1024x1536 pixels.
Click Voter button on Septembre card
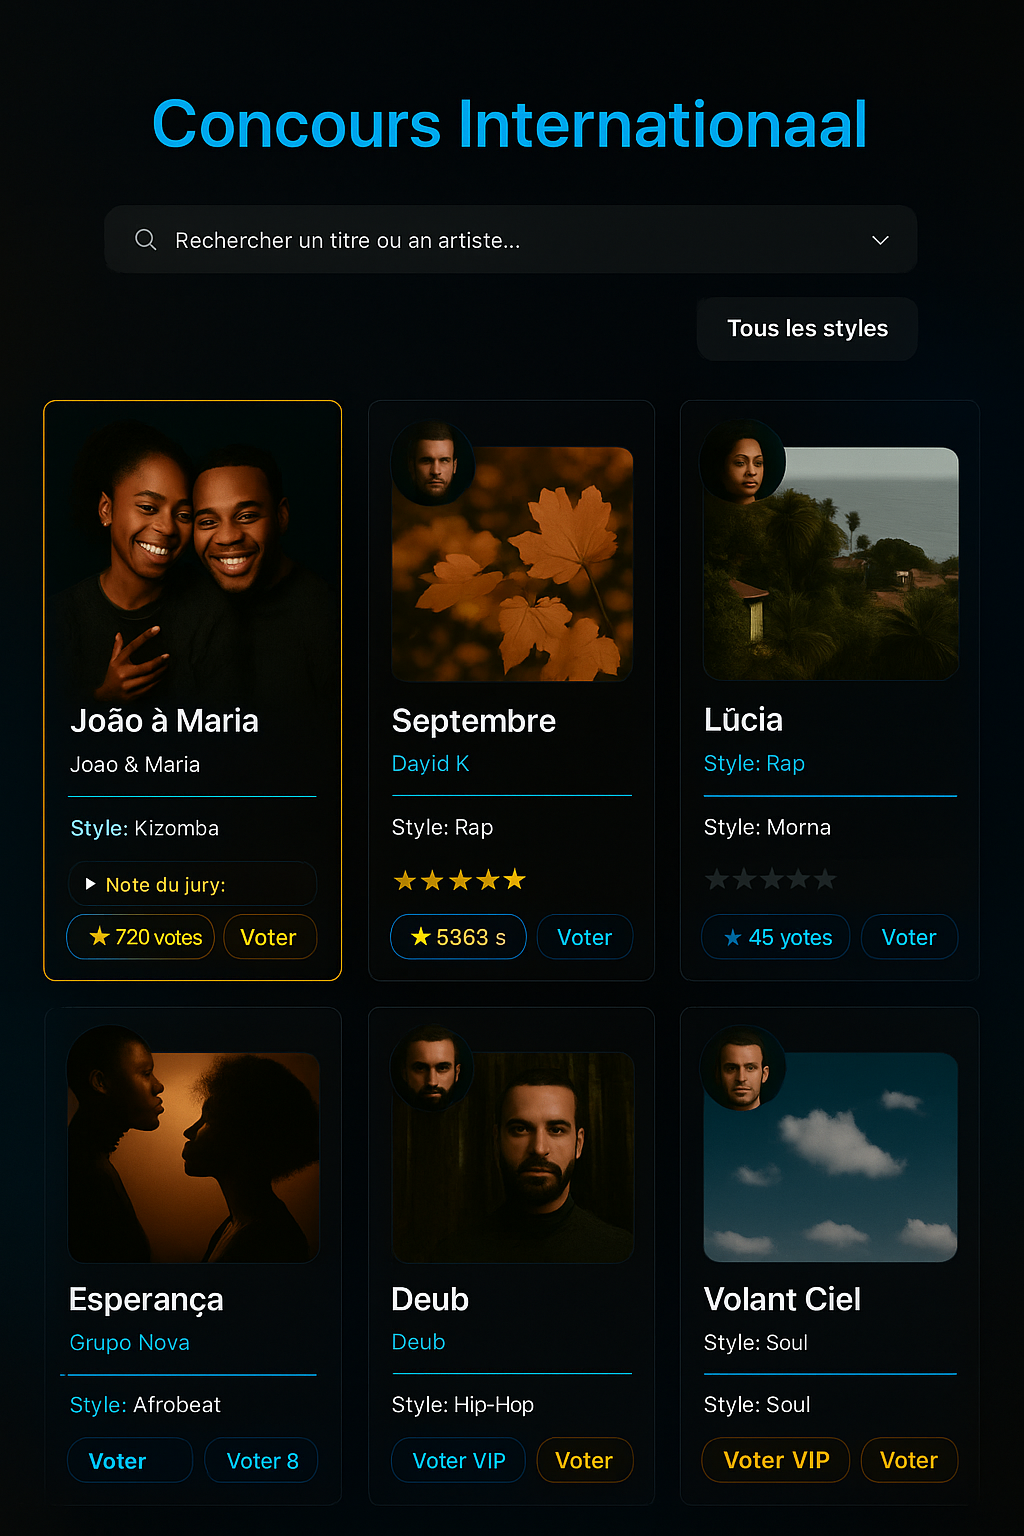tap(585, 937)
